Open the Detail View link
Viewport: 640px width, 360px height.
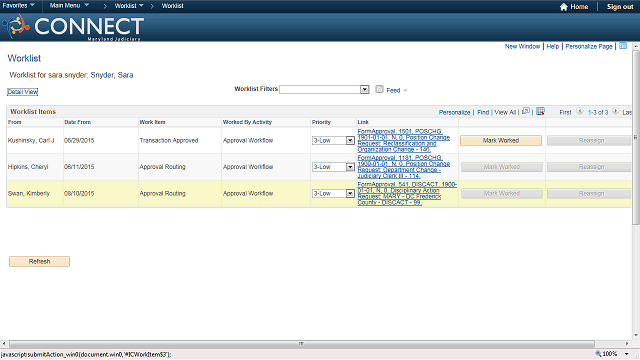22,92
